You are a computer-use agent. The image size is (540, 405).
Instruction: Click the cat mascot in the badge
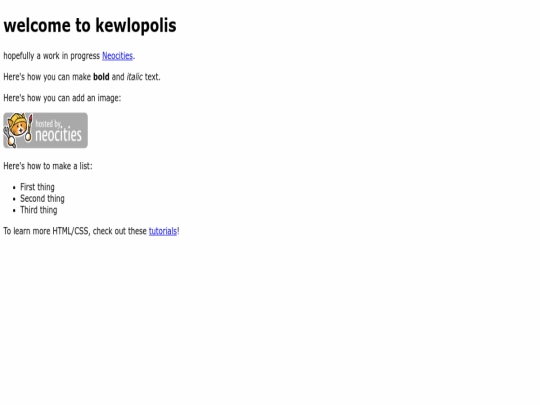tap(18, 130)
